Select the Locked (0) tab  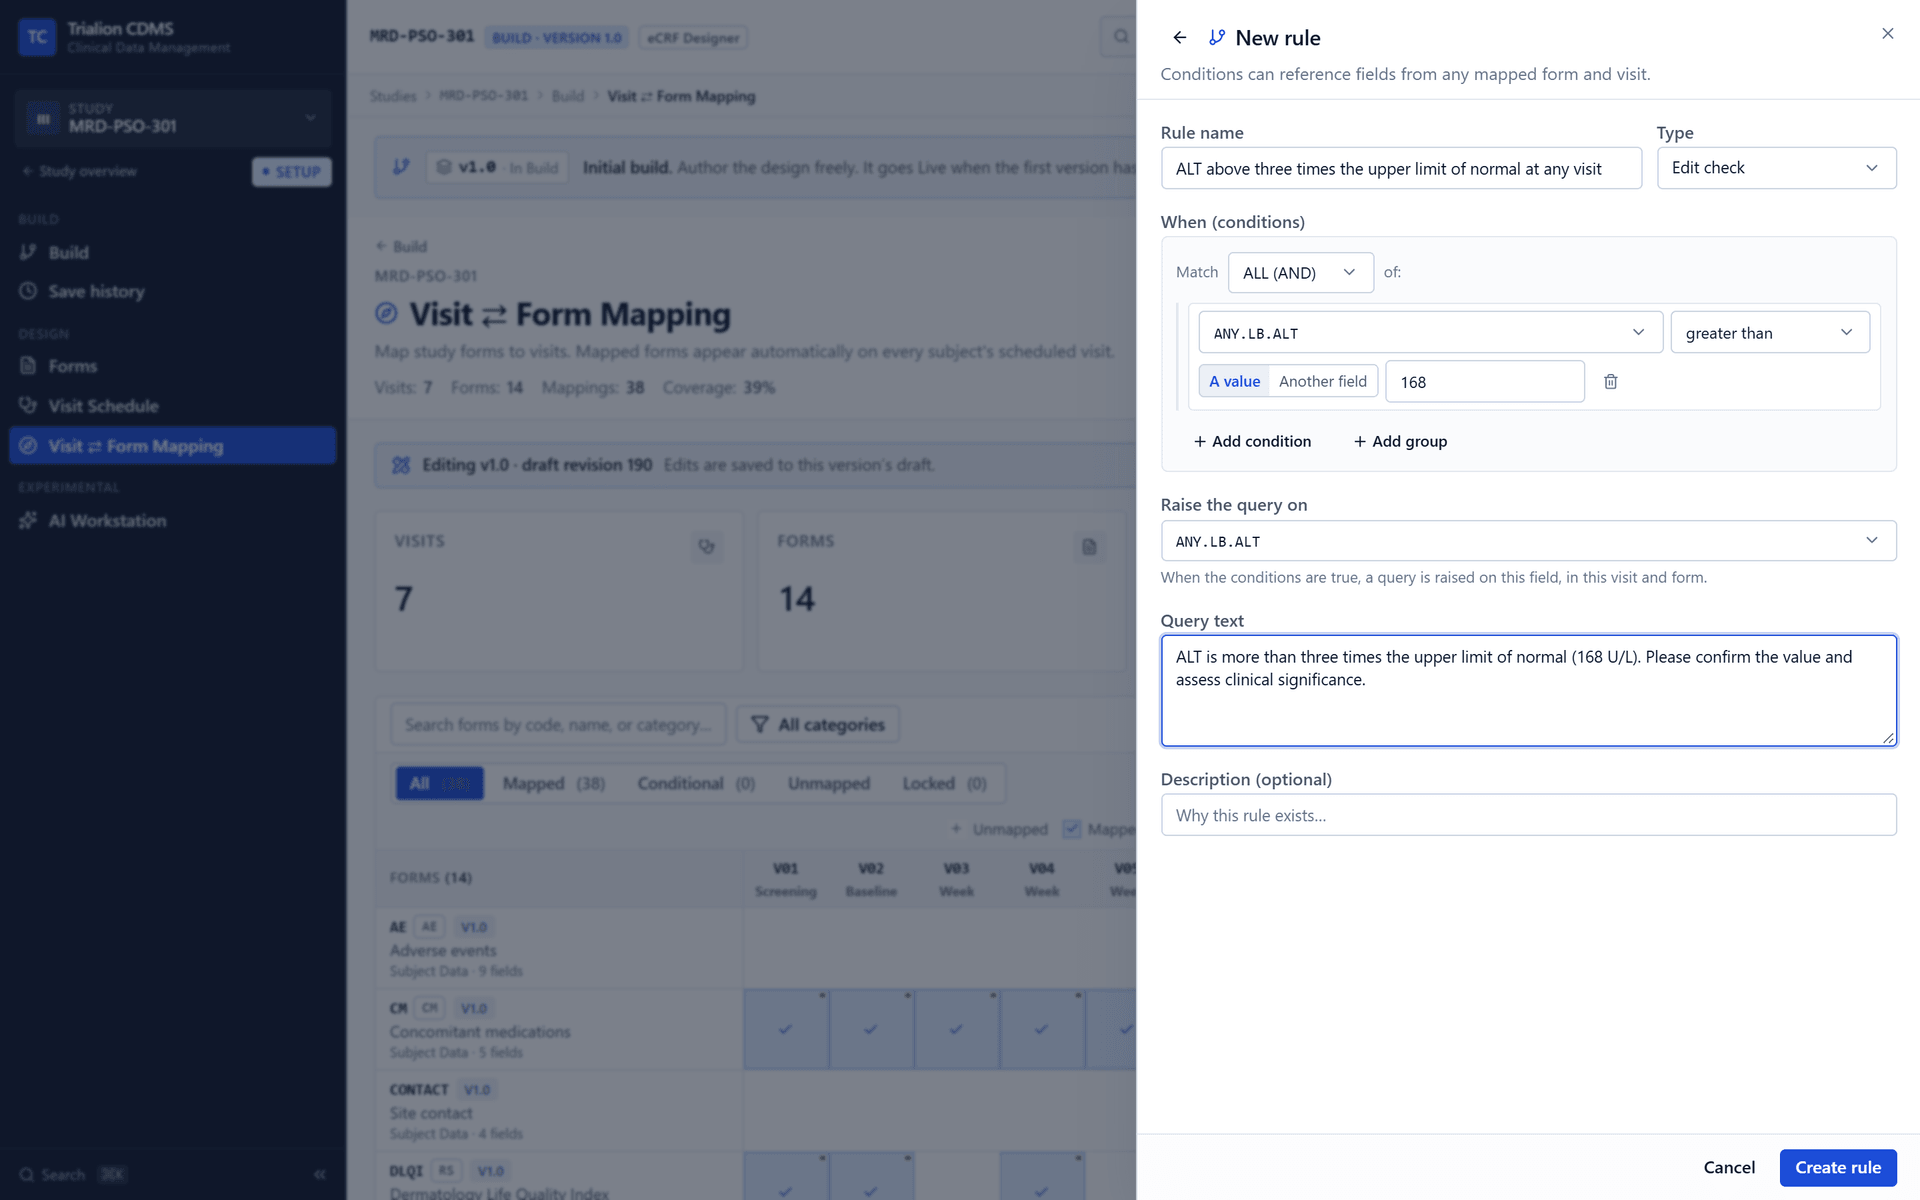[x=944, y=783]
